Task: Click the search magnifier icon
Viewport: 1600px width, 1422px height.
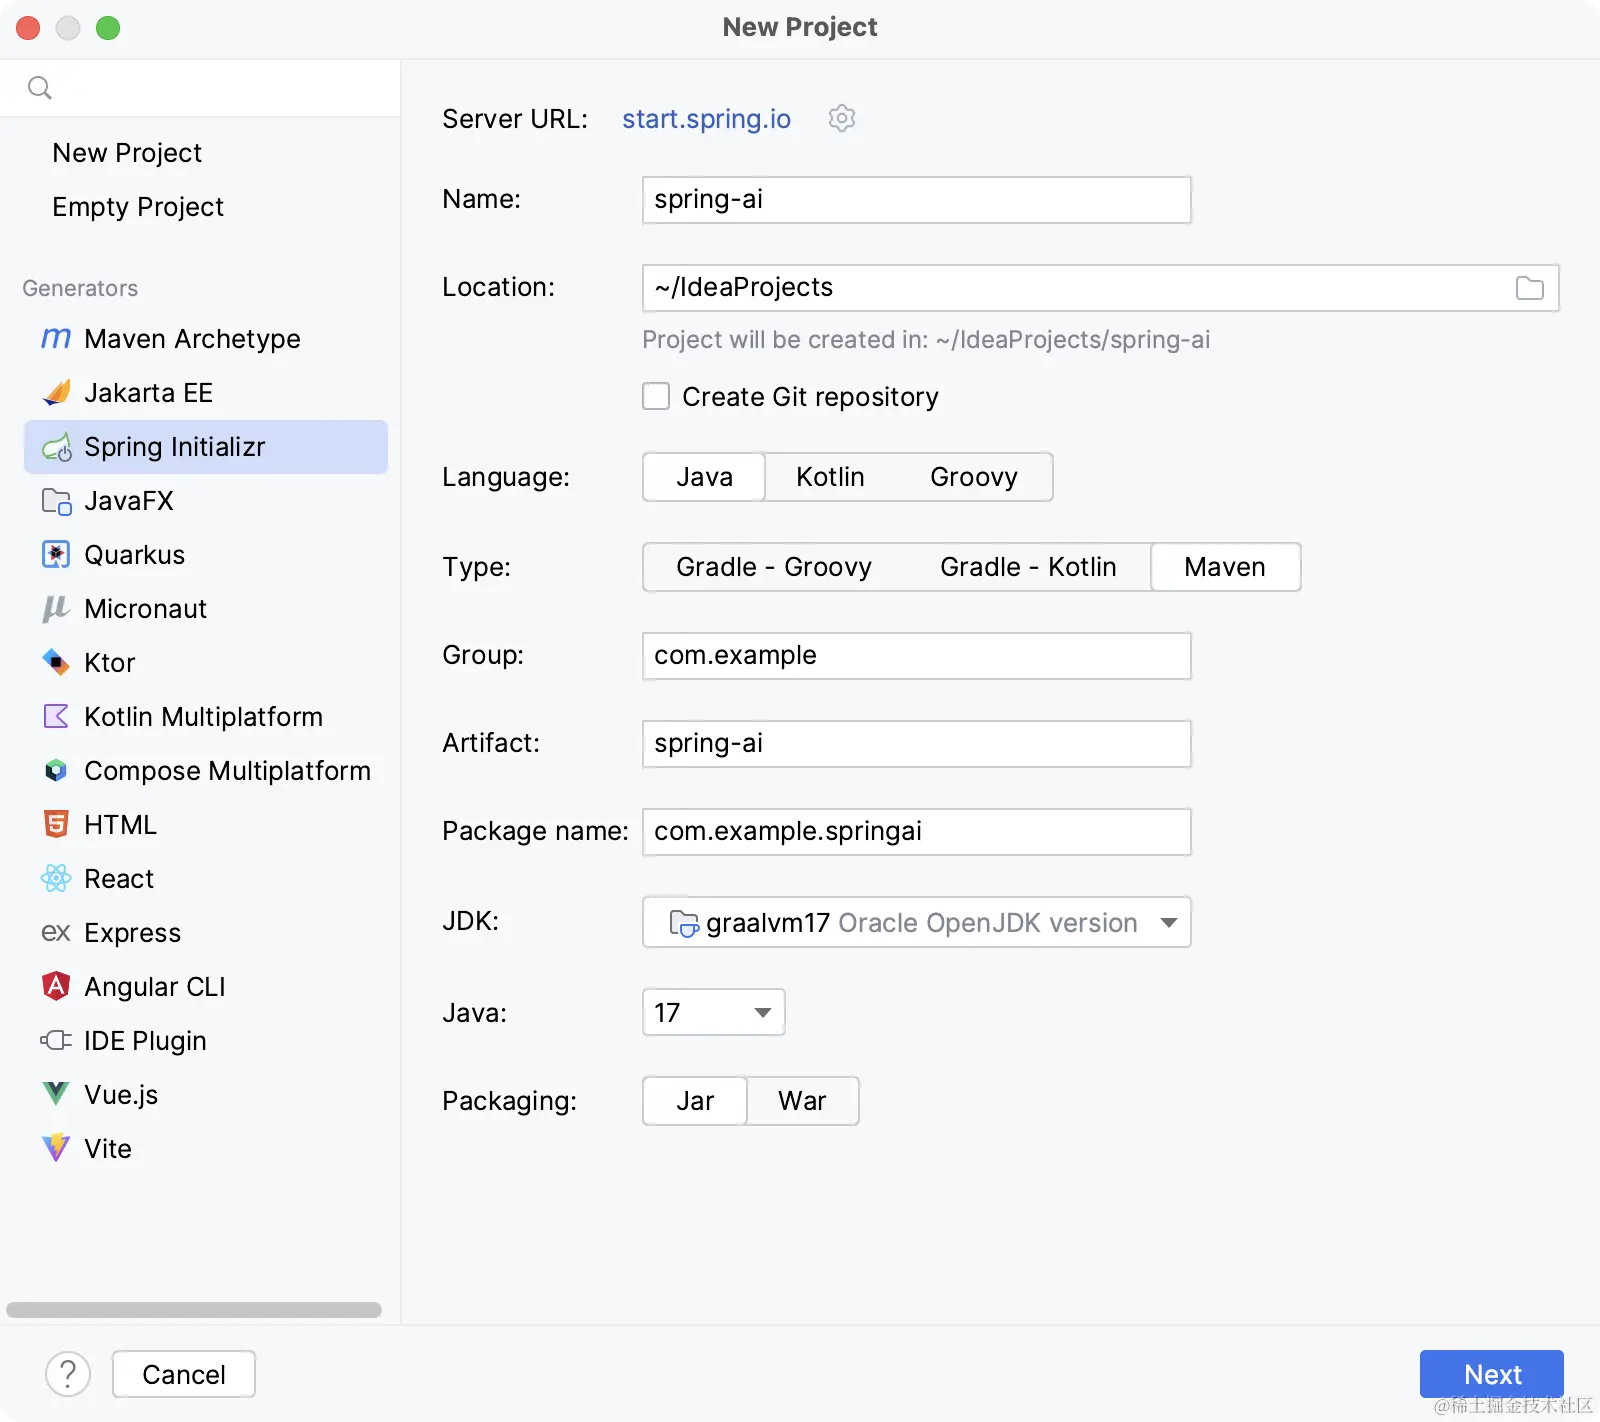Action: coord(40,88)
